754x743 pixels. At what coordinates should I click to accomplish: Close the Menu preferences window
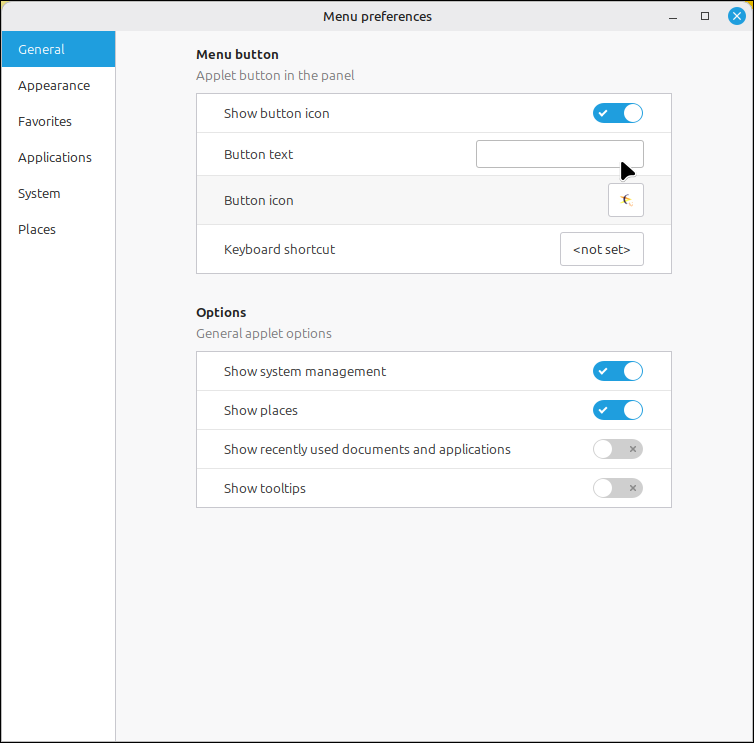(736, 16)
